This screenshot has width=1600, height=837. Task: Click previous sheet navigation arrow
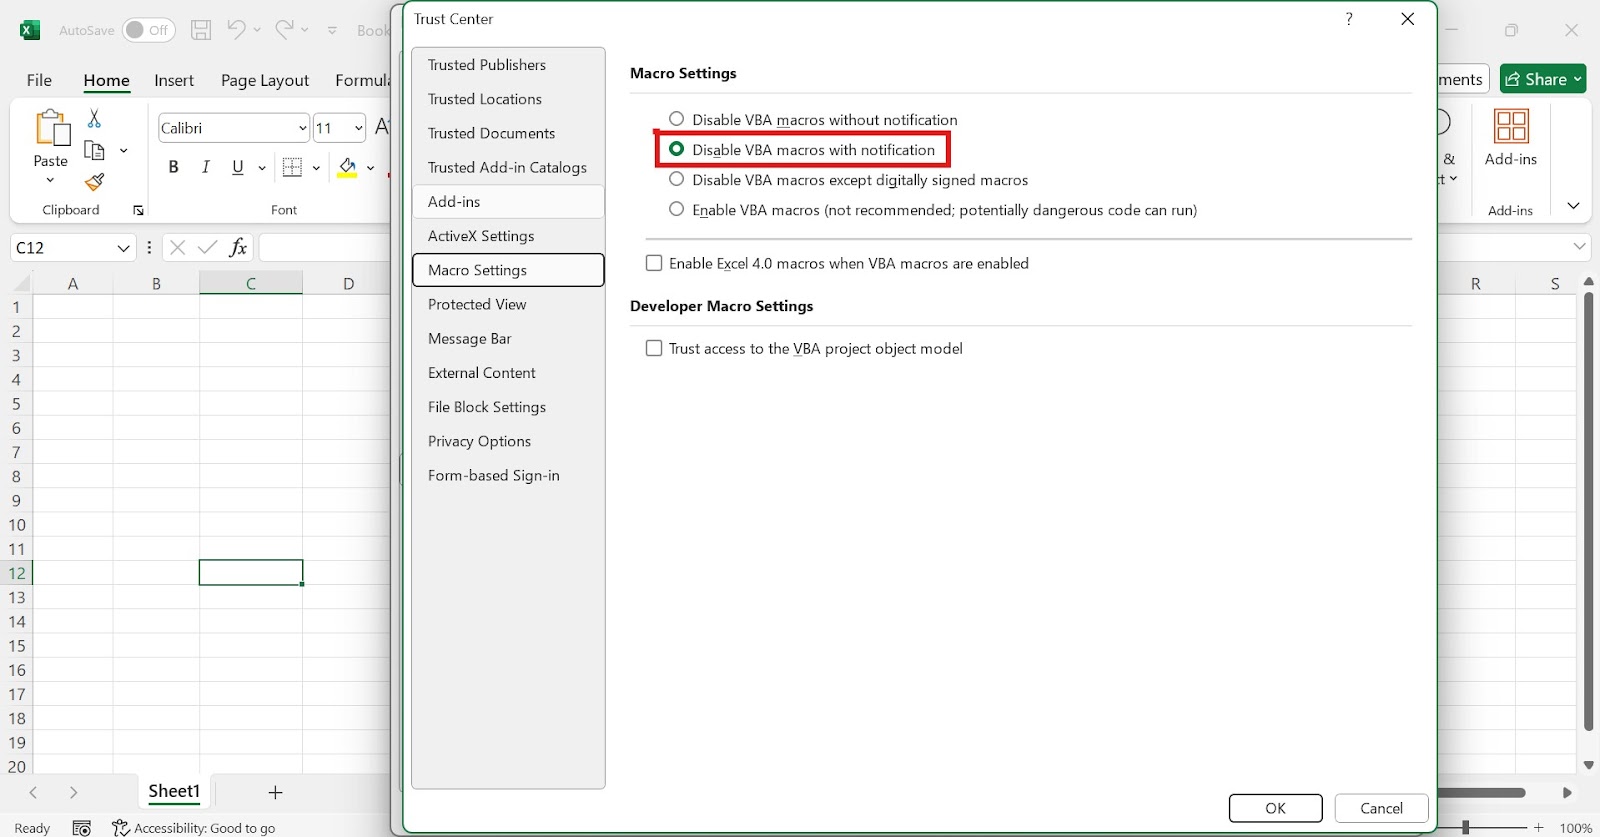33,792
